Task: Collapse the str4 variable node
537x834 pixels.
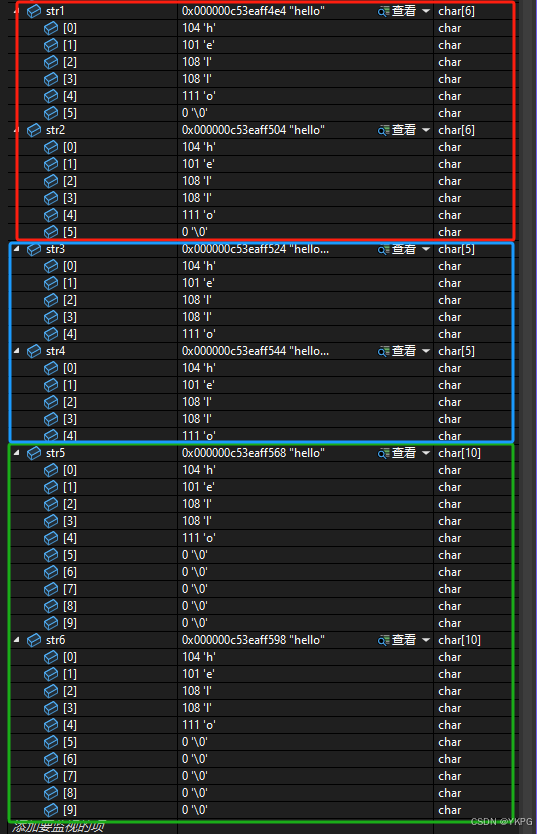Action: [16, 351]
